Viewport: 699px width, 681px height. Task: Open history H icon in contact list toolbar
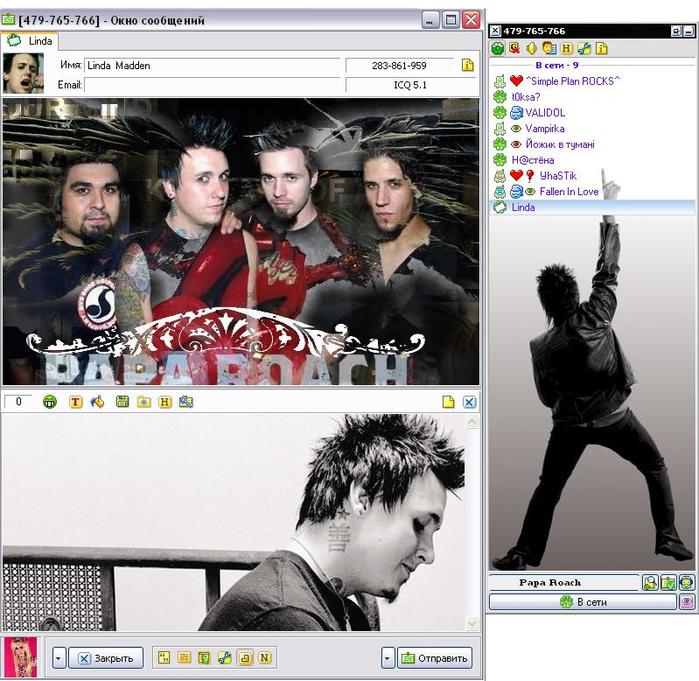point(566,48)
